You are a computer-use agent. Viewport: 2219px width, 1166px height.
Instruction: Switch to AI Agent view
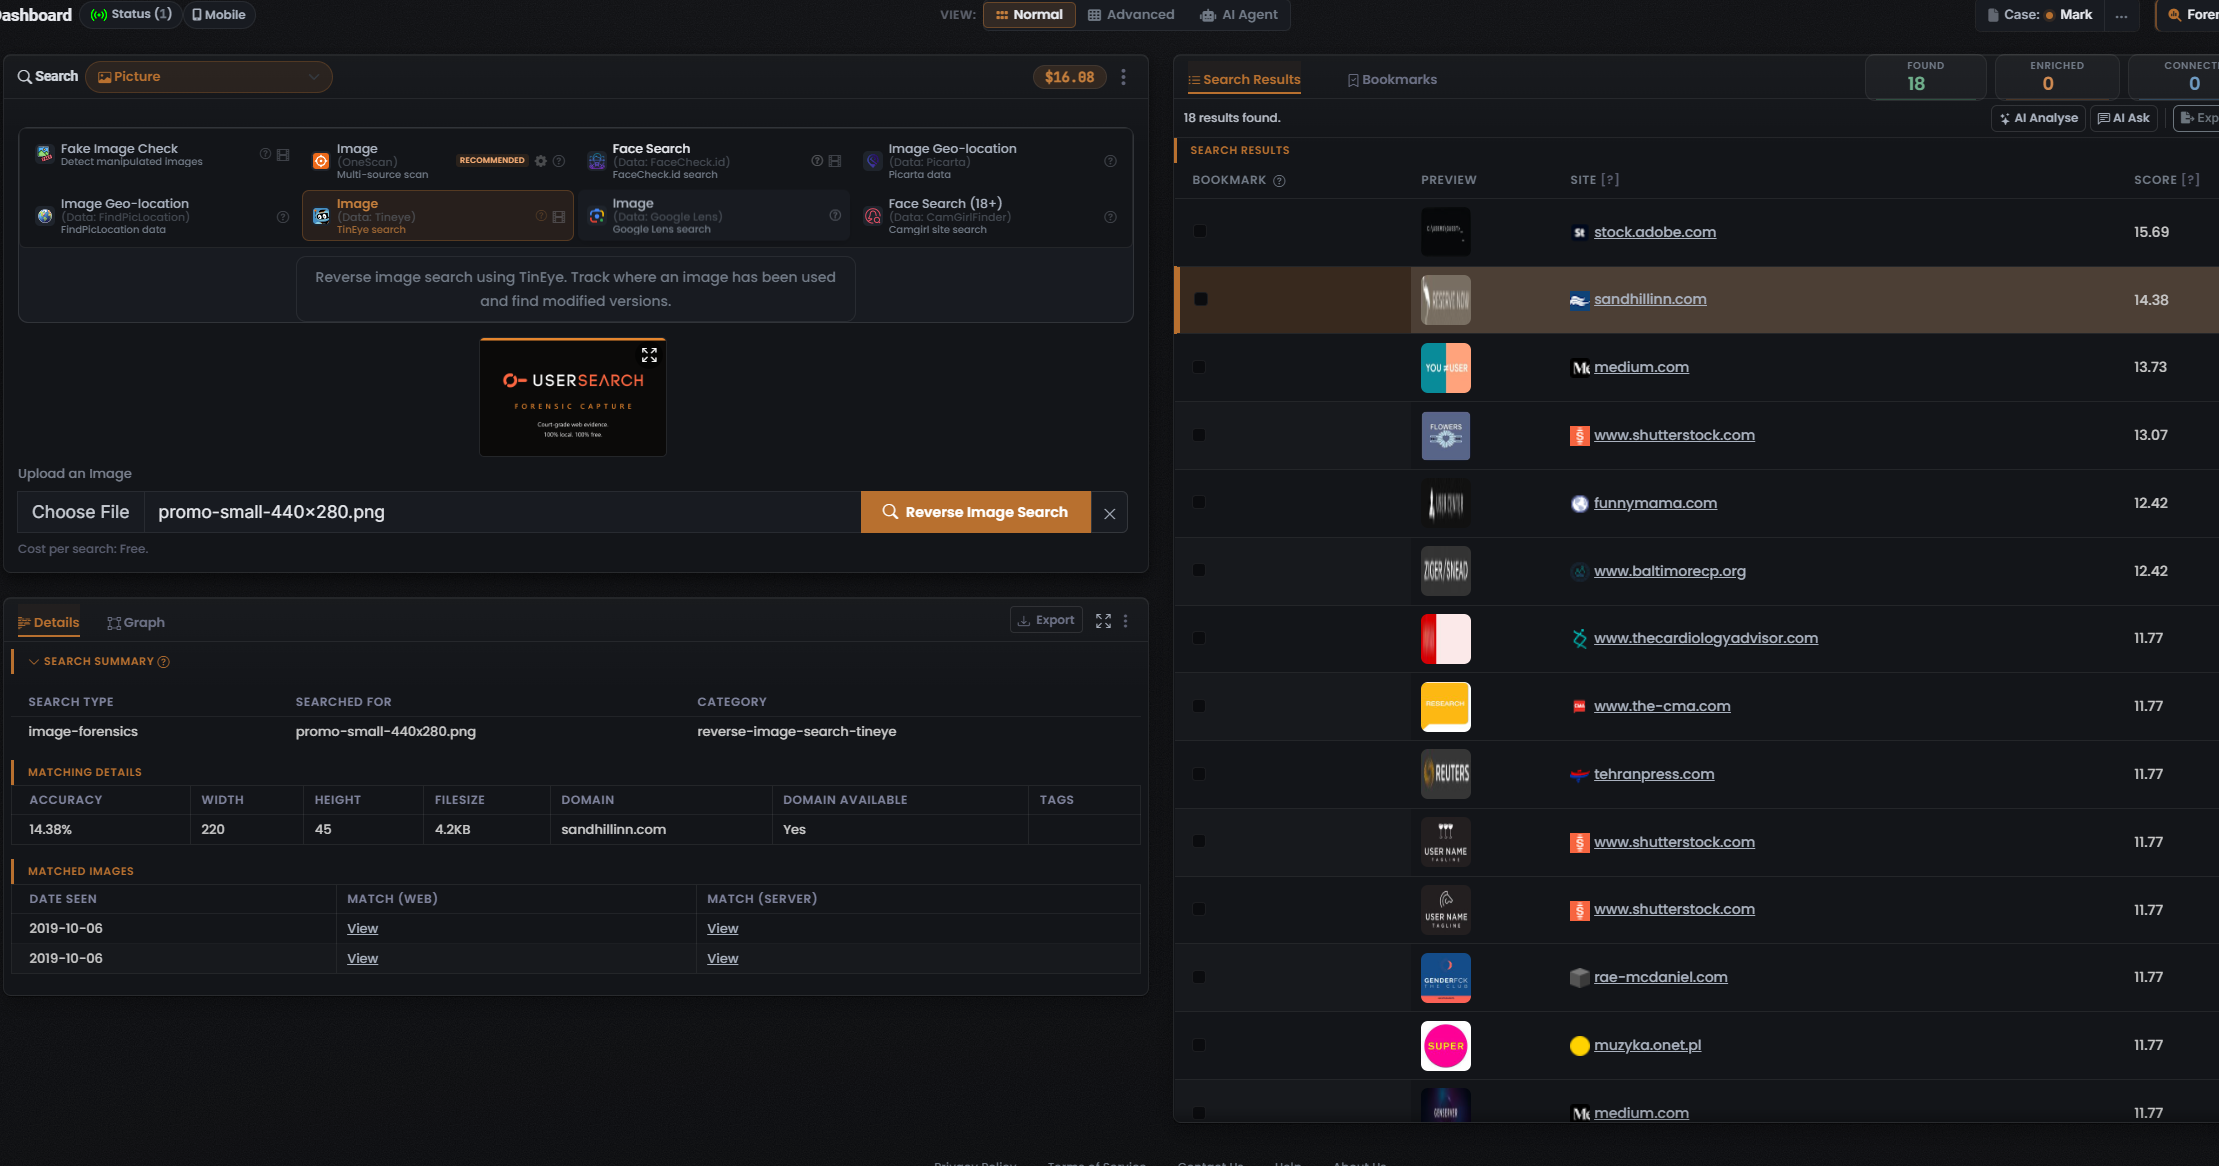coord(1239,15)
